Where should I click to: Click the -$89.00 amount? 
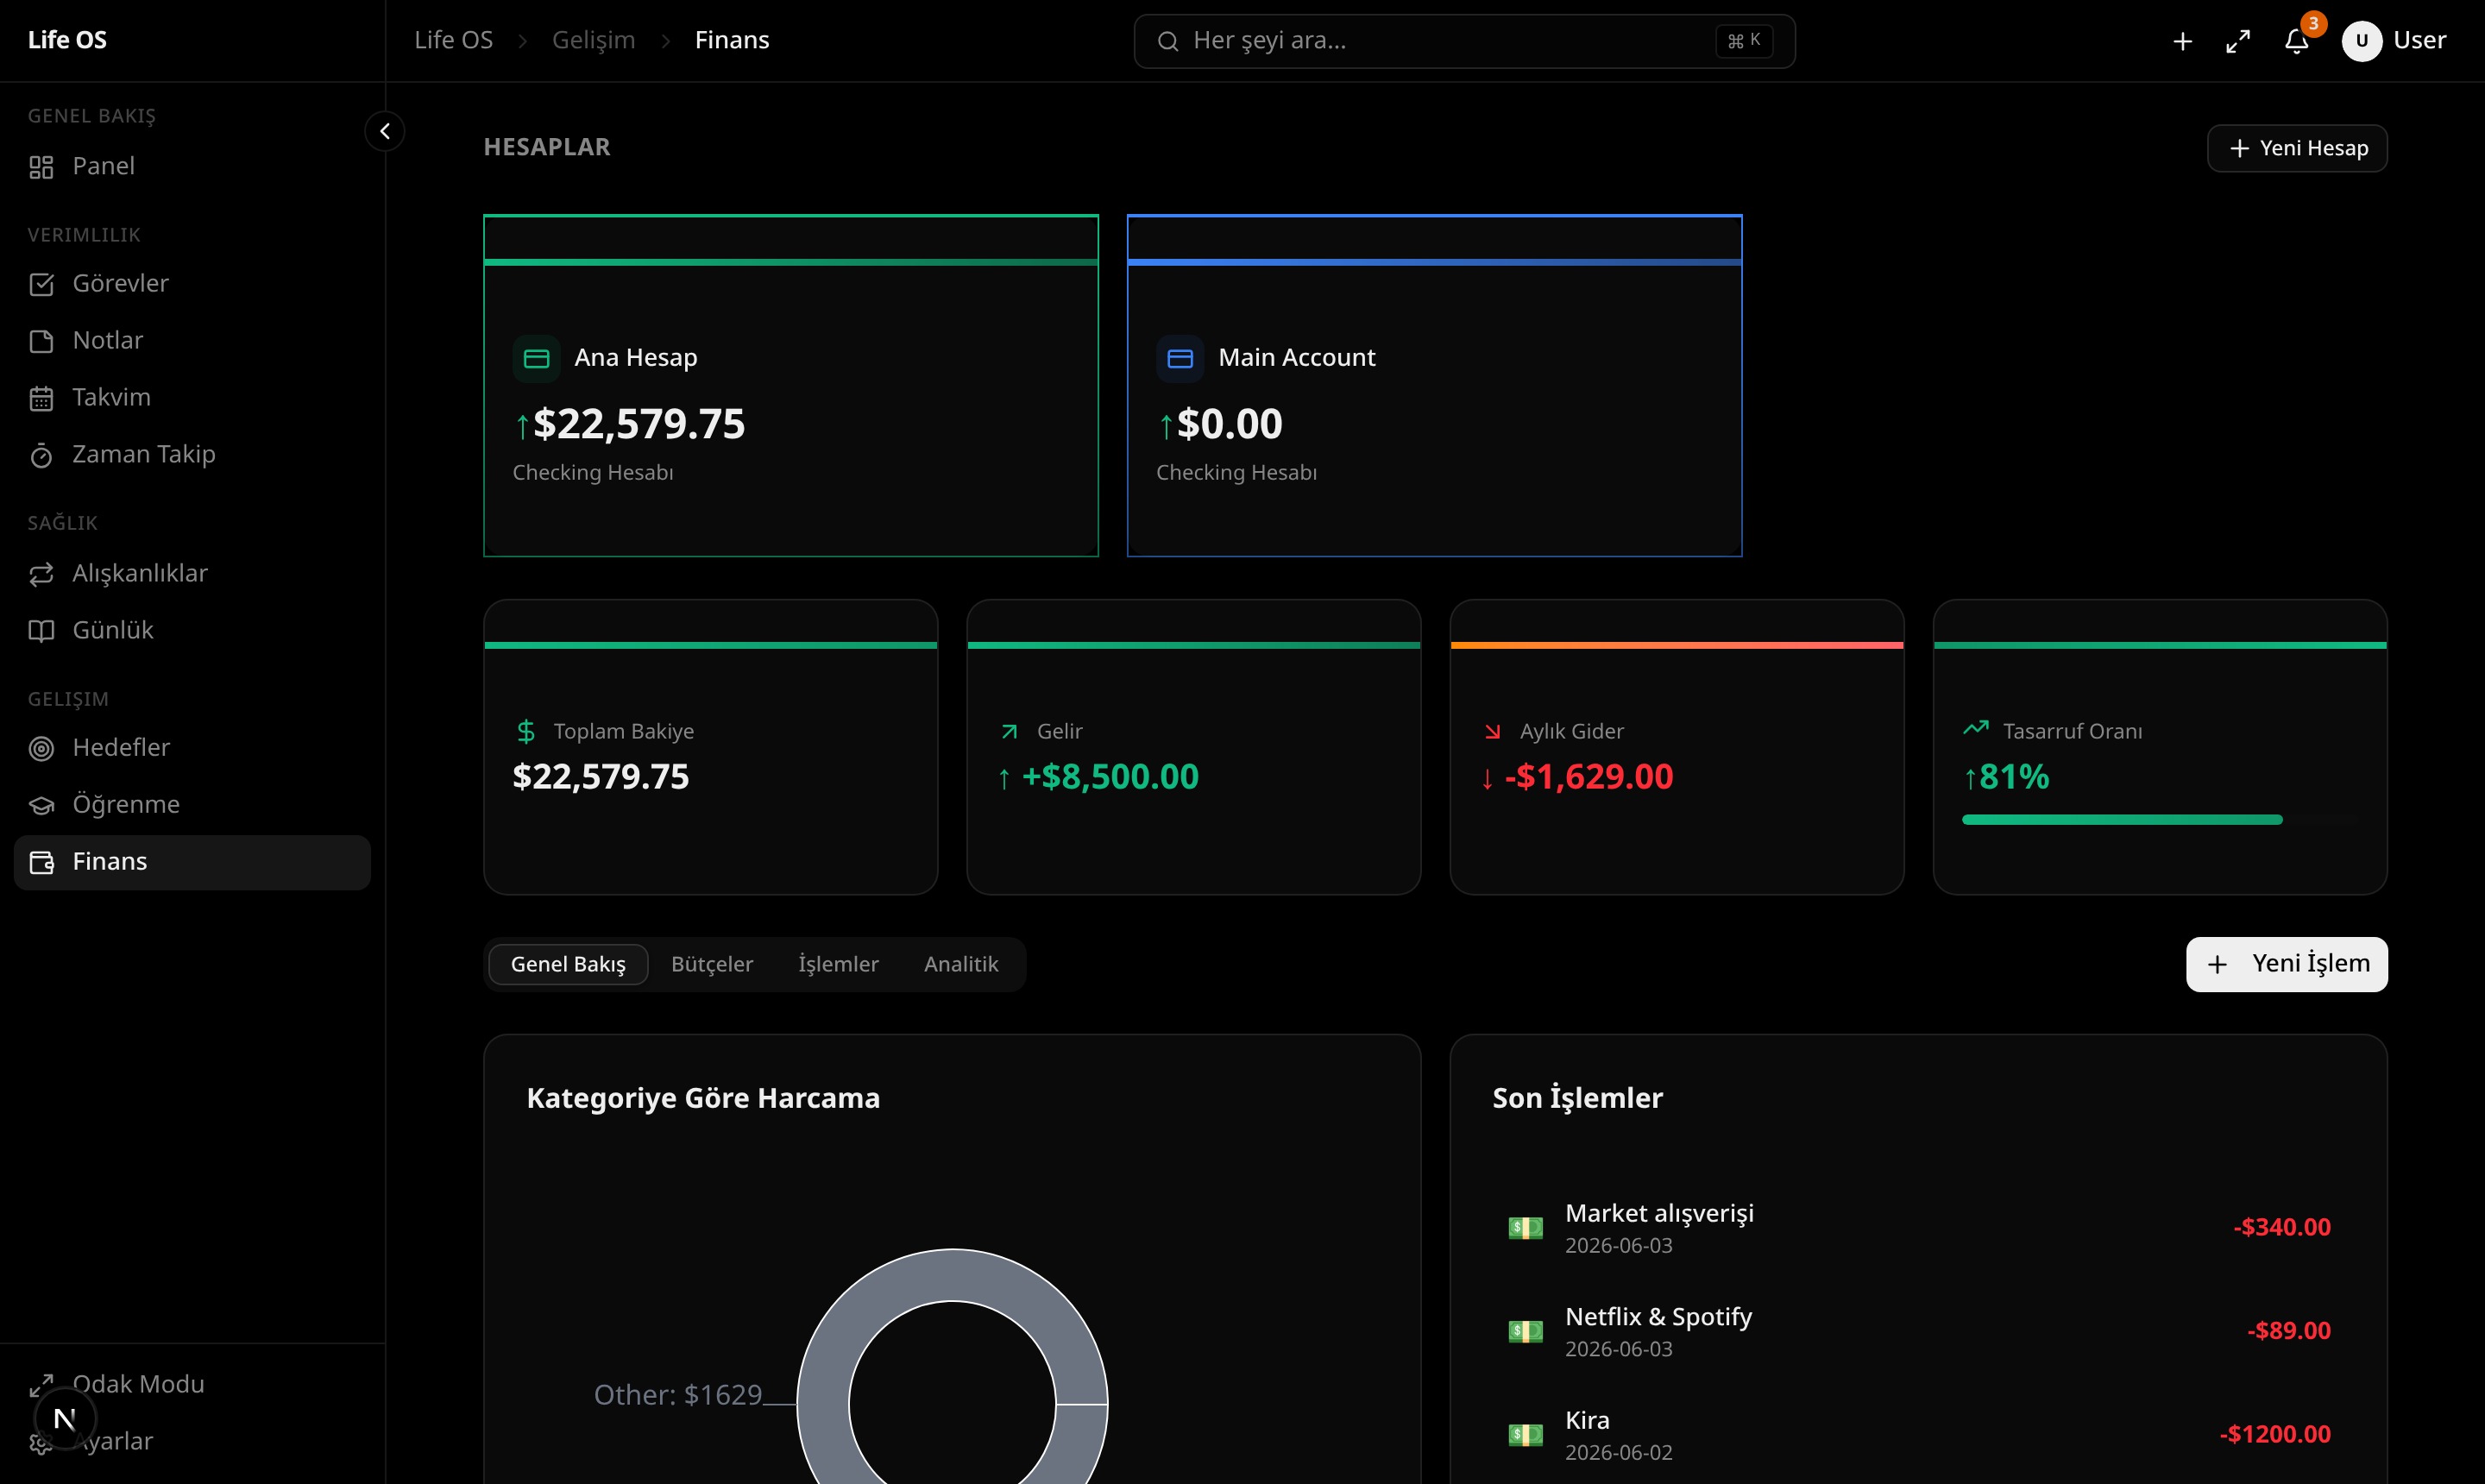coord(2289,1331)
